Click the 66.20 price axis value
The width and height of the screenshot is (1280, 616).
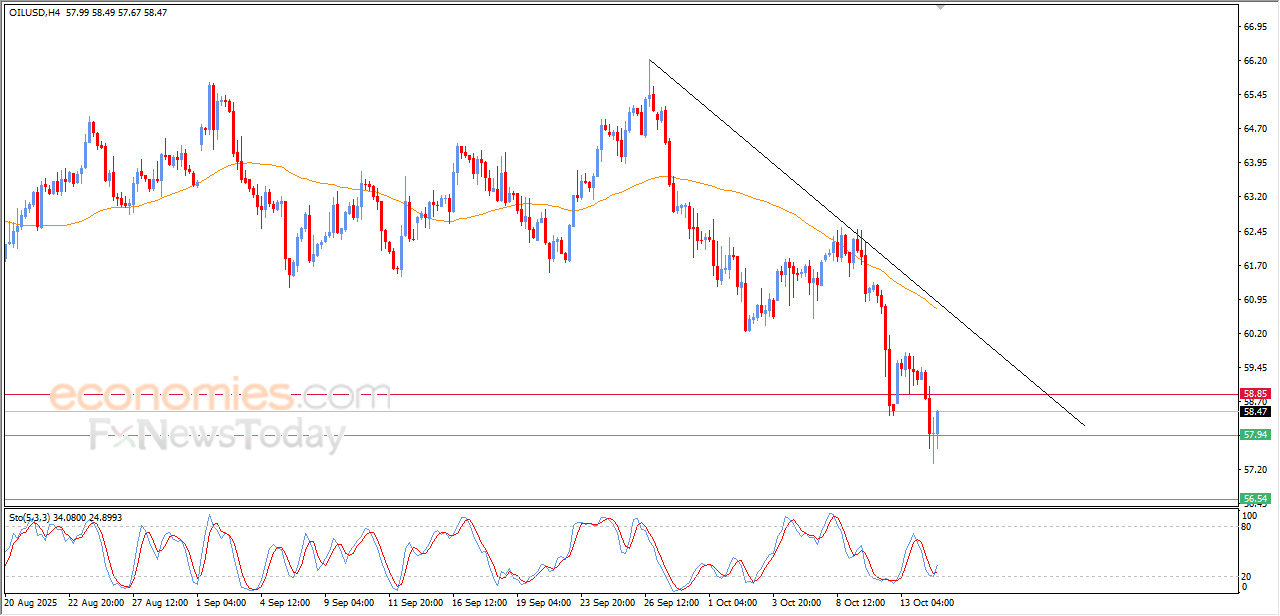(x=1255, y=61)
